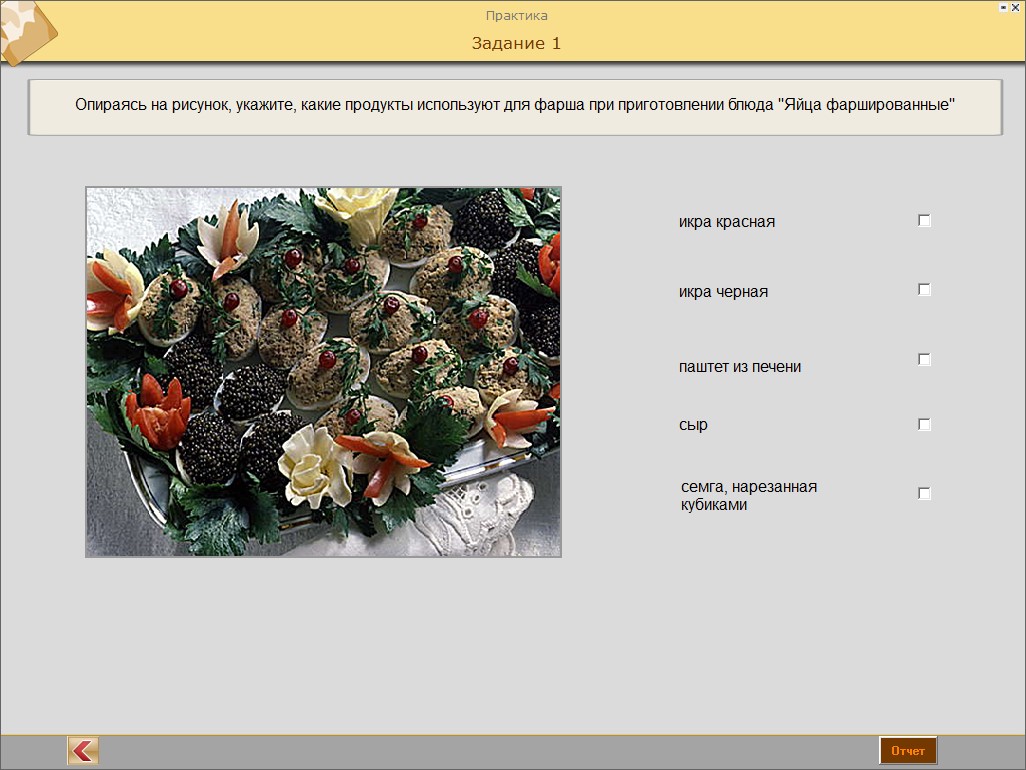Click the back arrow navigation icon
Viewport: 1026px width, 770px height.
[x=83, y=750]
